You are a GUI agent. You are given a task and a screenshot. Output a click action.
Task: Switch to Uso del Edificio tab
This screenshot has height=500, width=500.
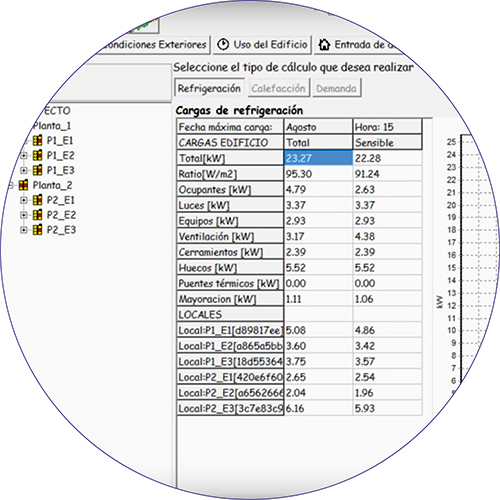262,45
